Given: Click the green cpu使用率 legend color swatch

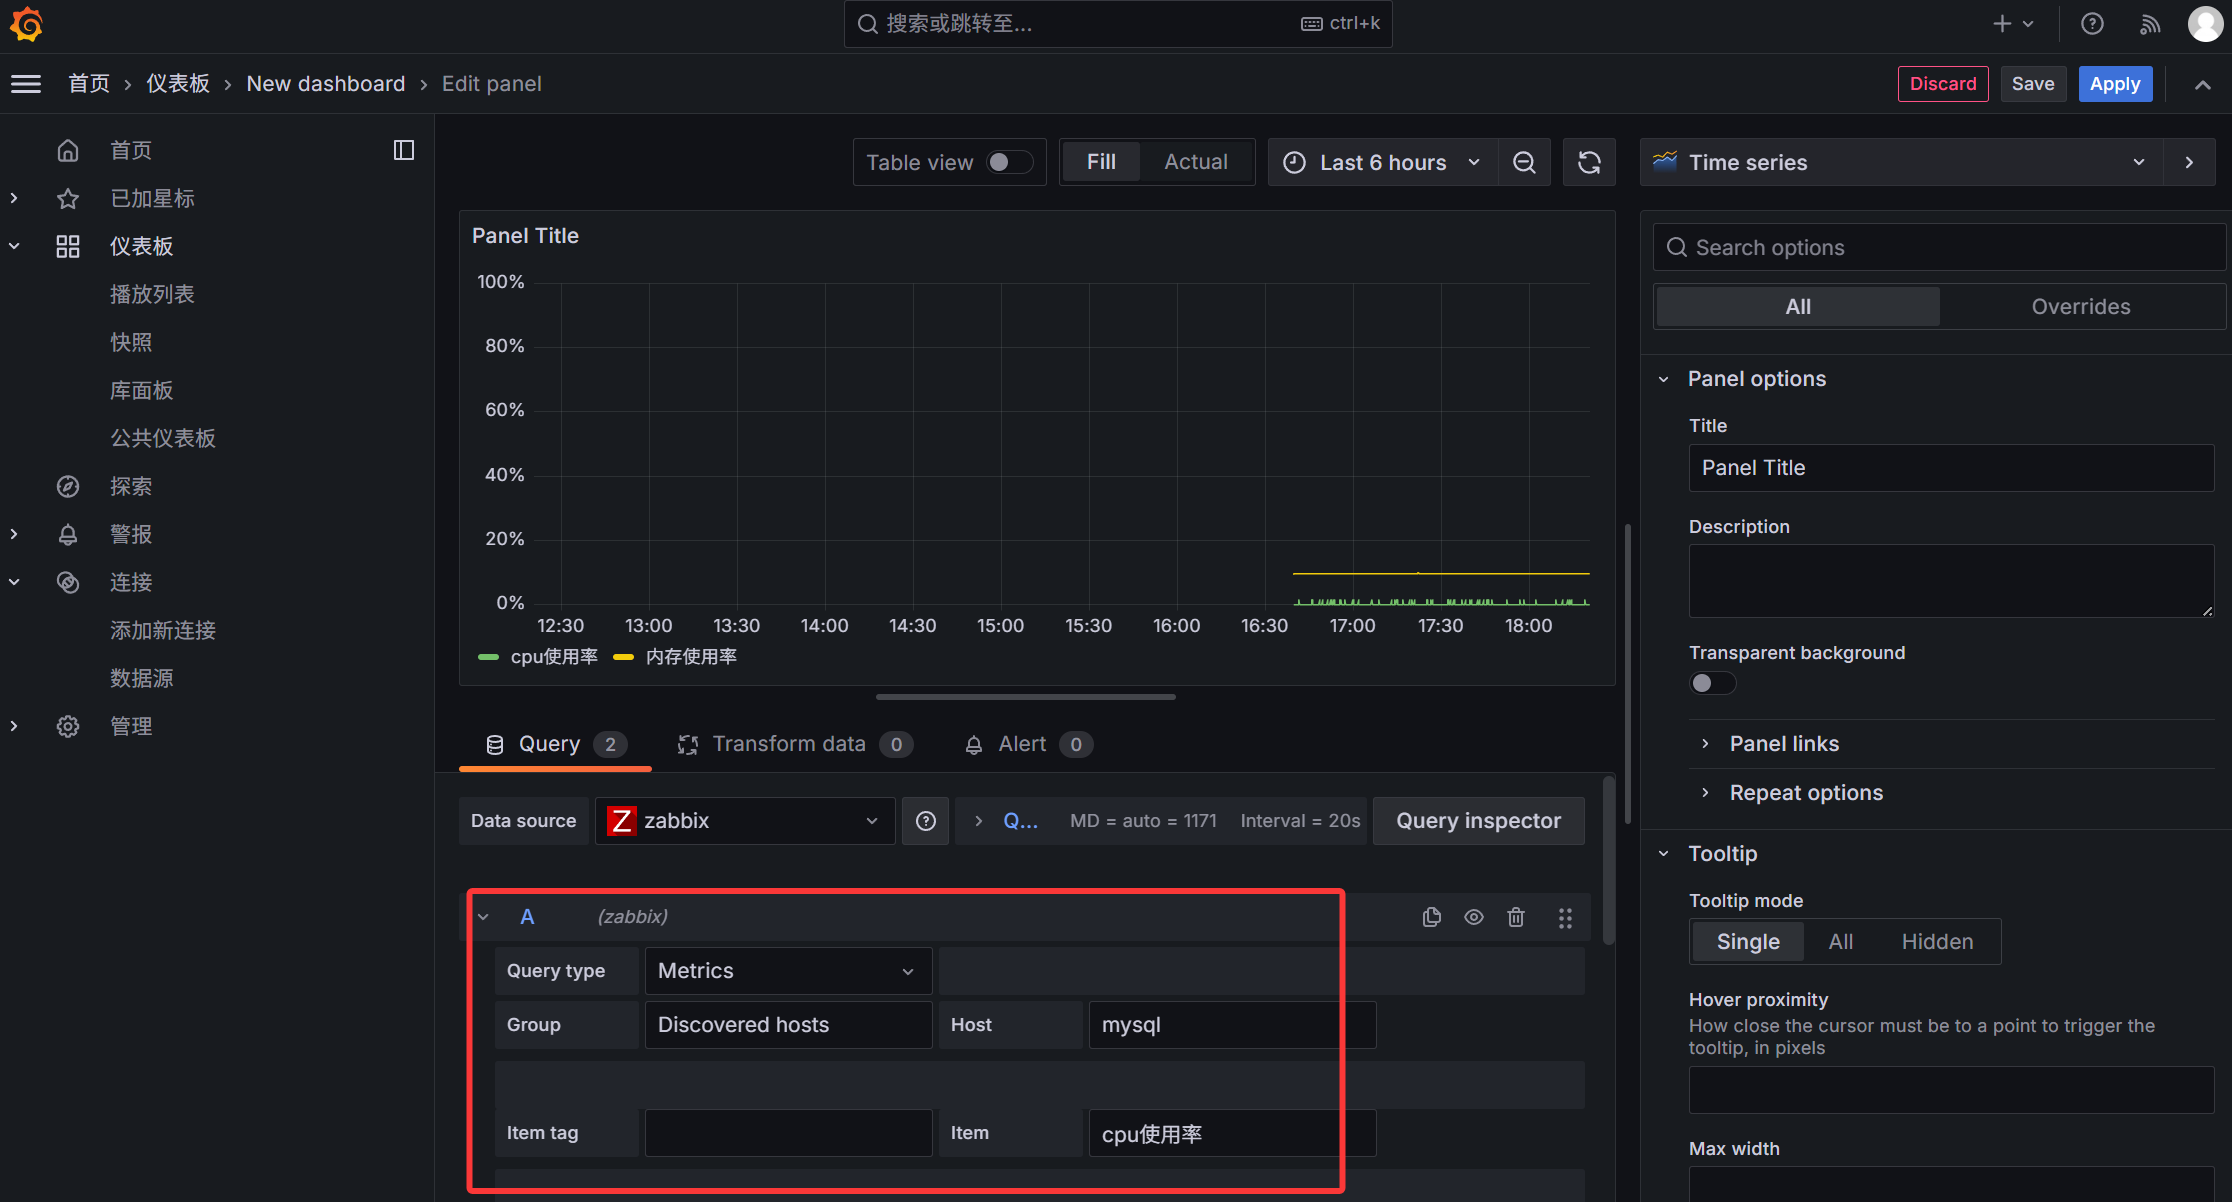Looking at the screenshot, I should click(x=489, y=657).
